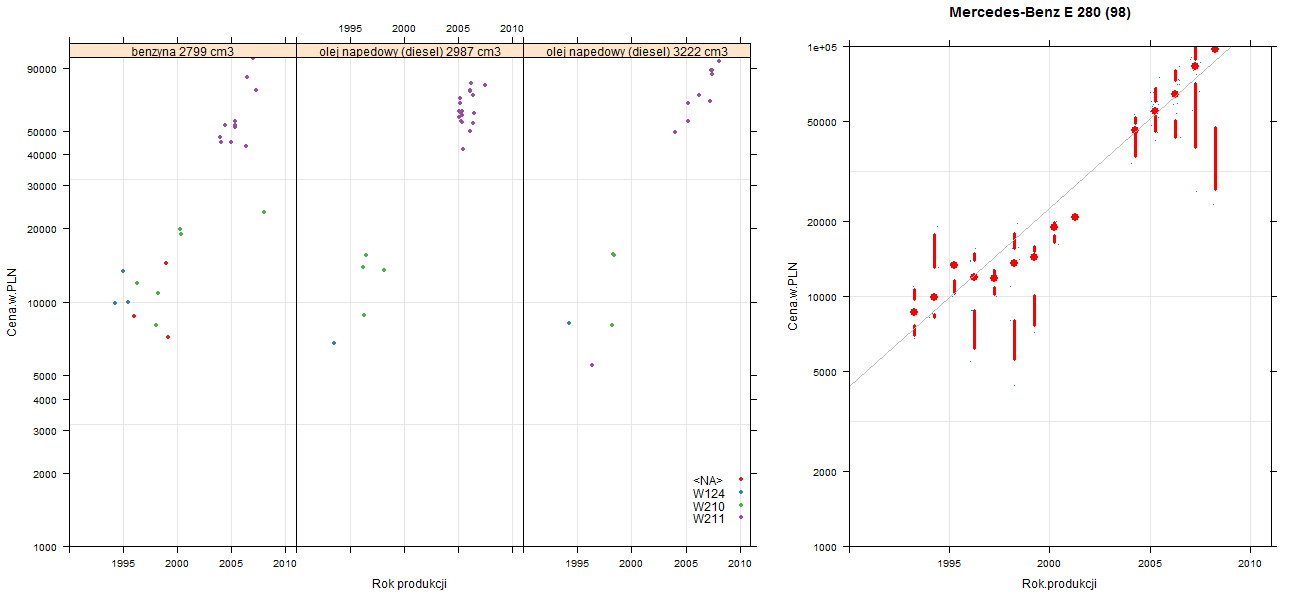Screen dimensions: 1300x600
Task: Click the purple W211 legend dot
Action: coord(740,518)
